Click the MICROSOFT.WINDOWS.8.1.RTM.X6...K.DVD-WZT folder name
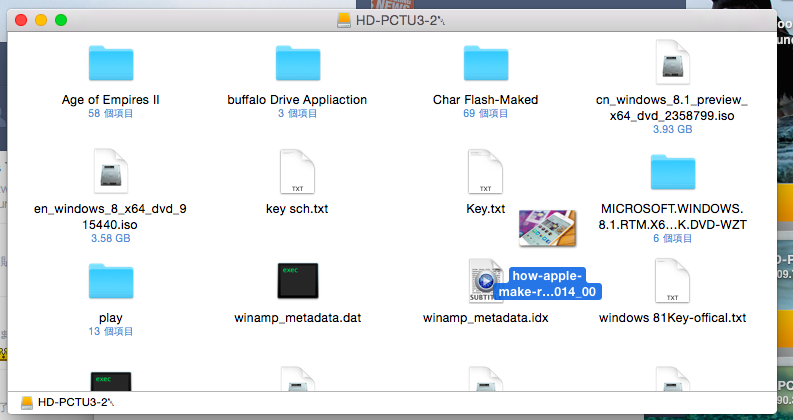 tap(673, 217)
